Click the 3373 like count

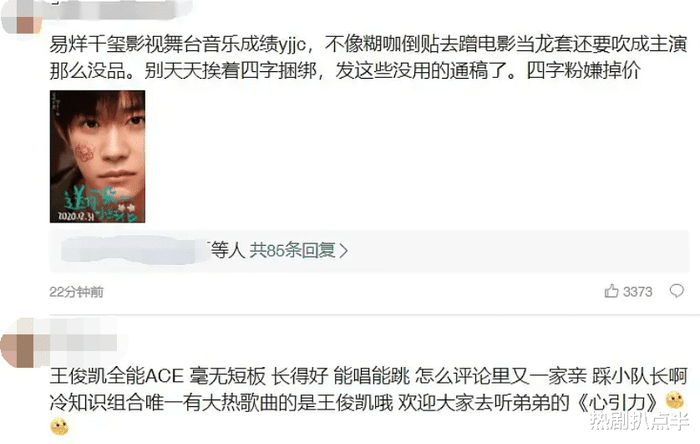[x=638, y=292]
